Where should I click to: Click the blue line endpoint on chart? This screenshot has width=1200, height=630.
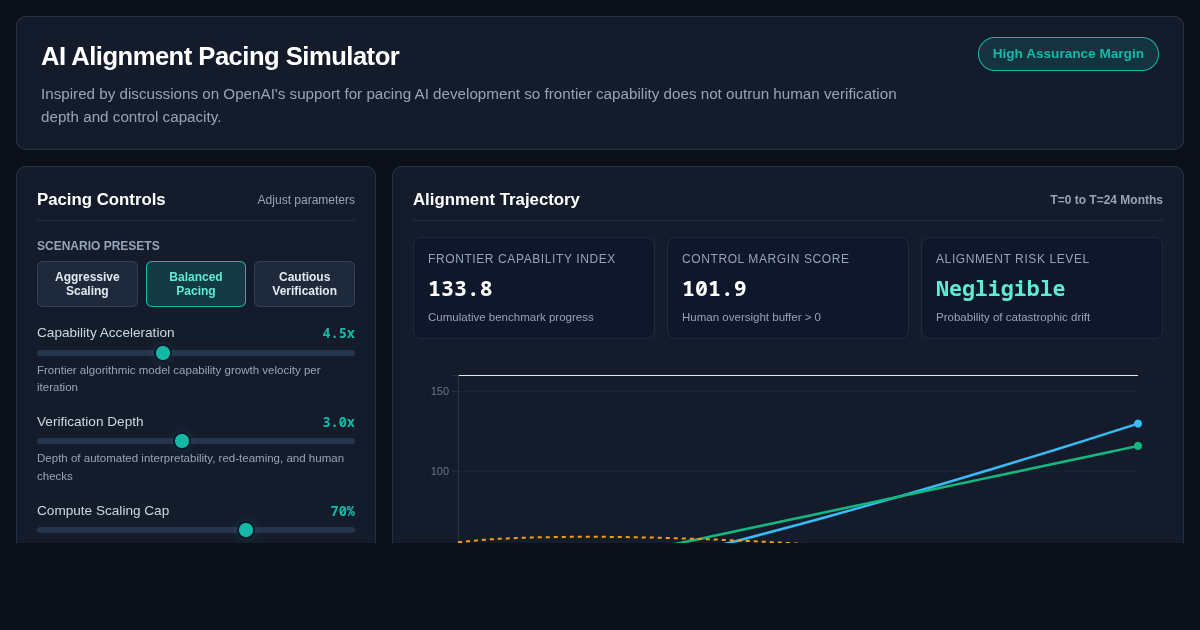click(1138, 424)
